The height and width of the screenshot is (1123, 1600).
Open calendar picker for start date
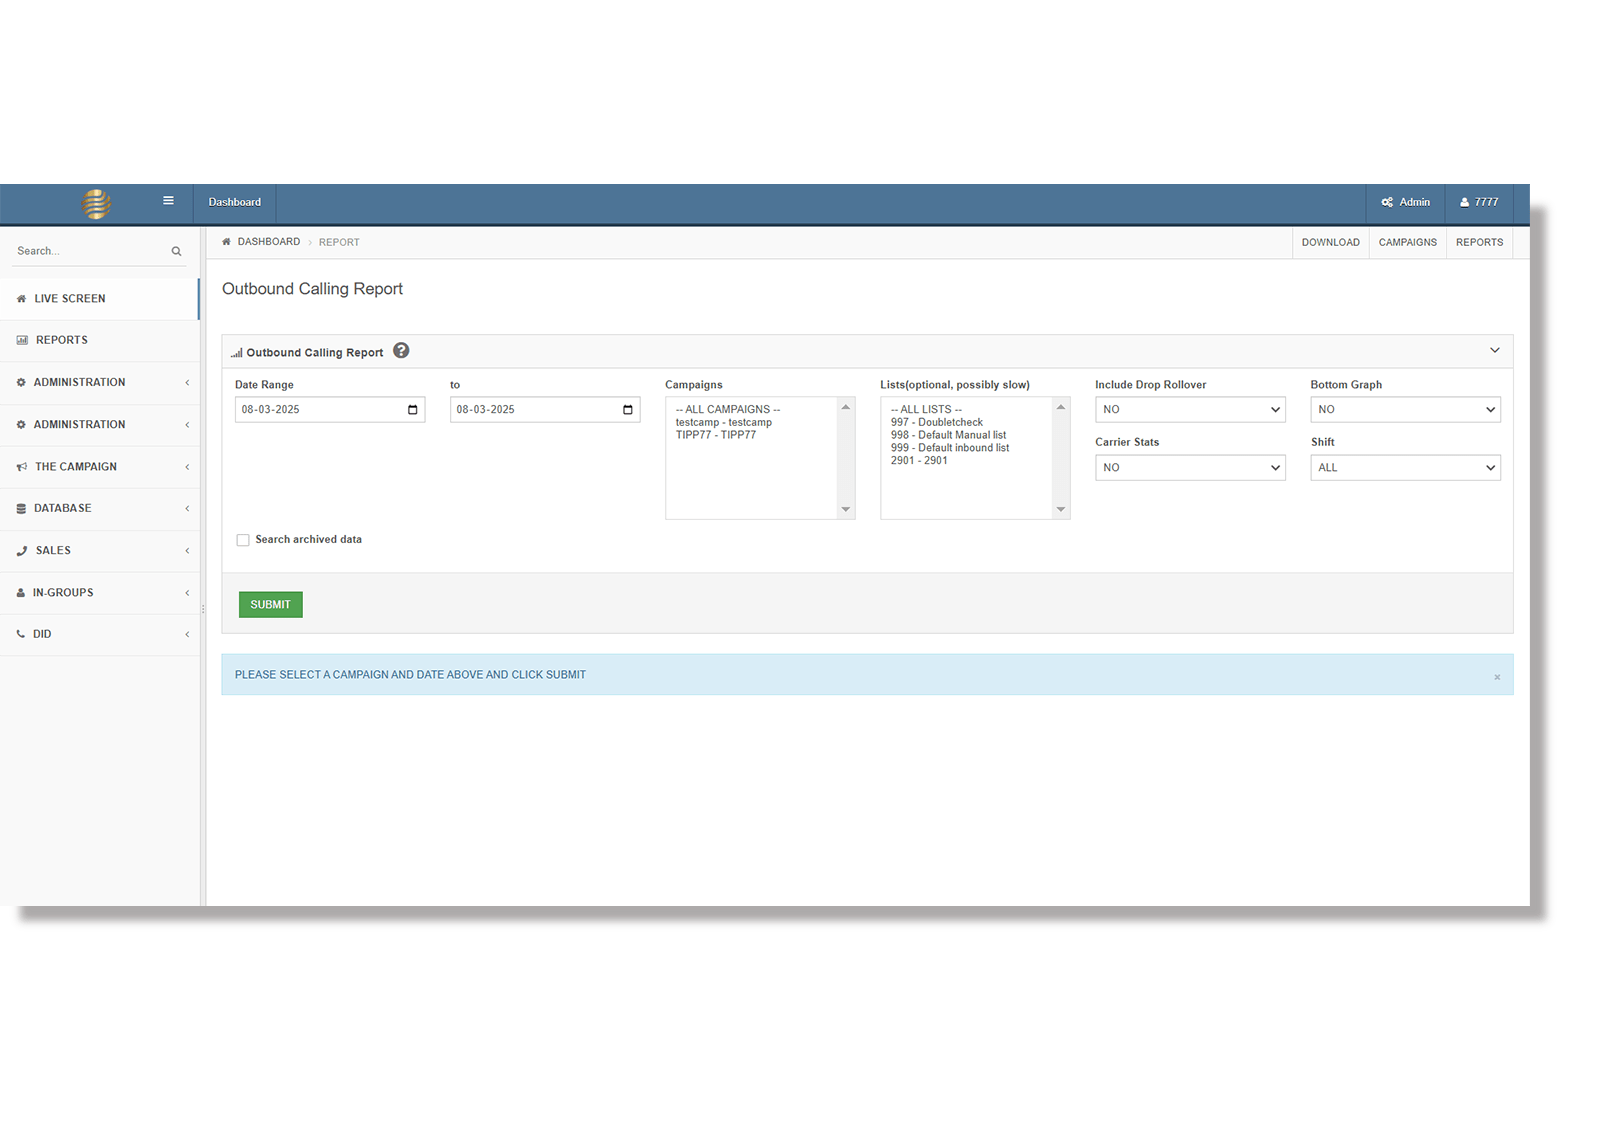click(x=412, y=410)
